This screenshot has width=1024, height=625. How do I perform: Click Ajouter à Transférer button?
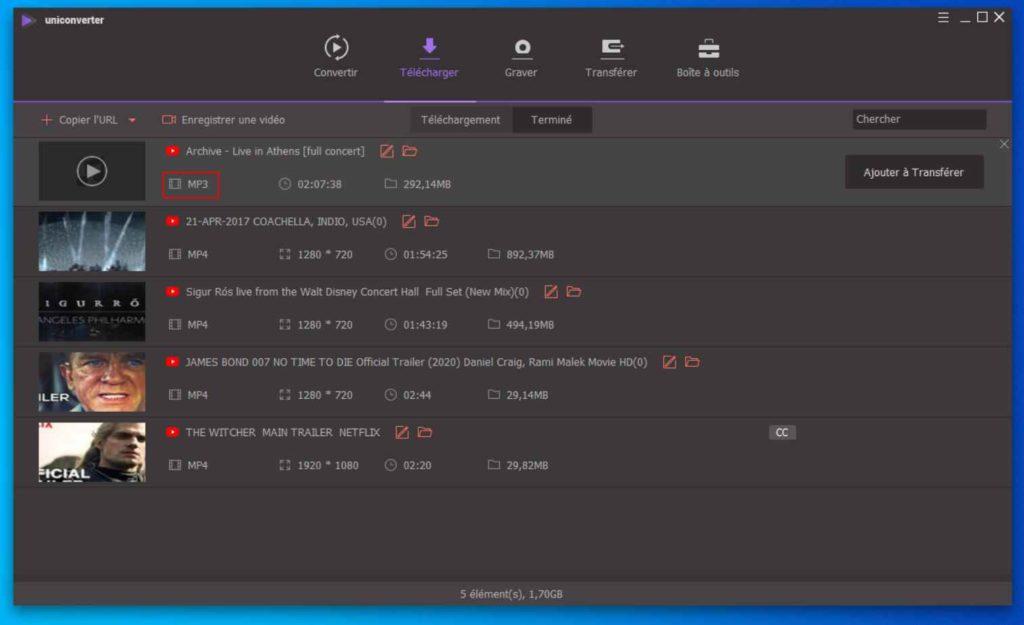(914, 172)
